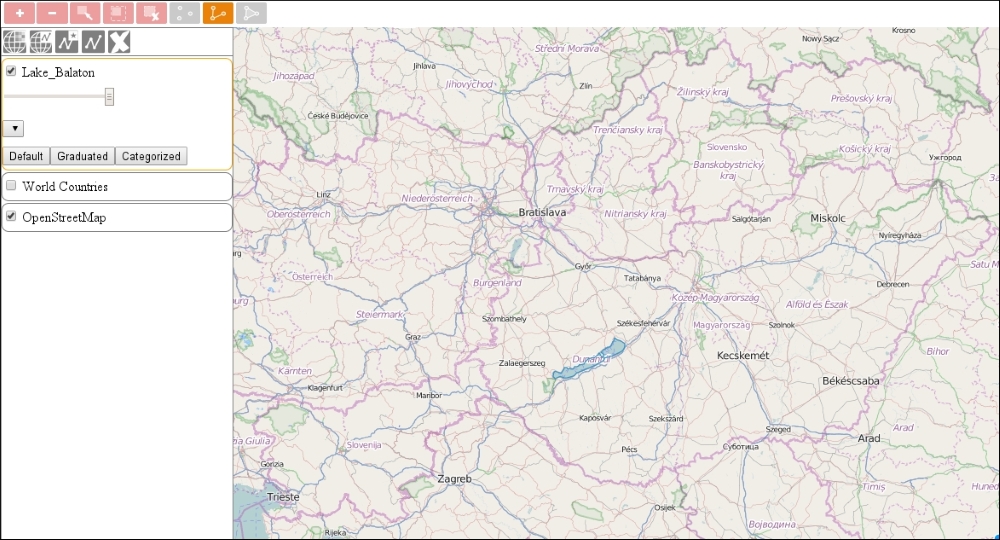Viewport: 1000px width, 540px height.
Task: Click the Szekszárd label on the map
Action: pos(666,419)
